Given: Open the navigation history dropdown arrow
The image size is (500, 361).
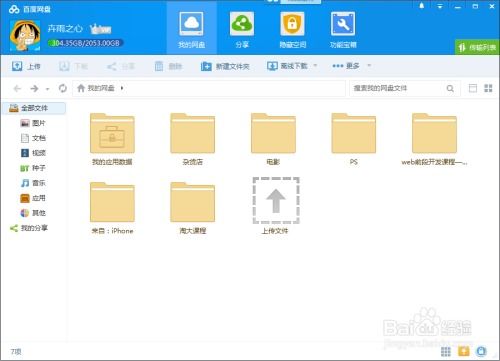Looking at the screenshot, I should coord(47,89).
